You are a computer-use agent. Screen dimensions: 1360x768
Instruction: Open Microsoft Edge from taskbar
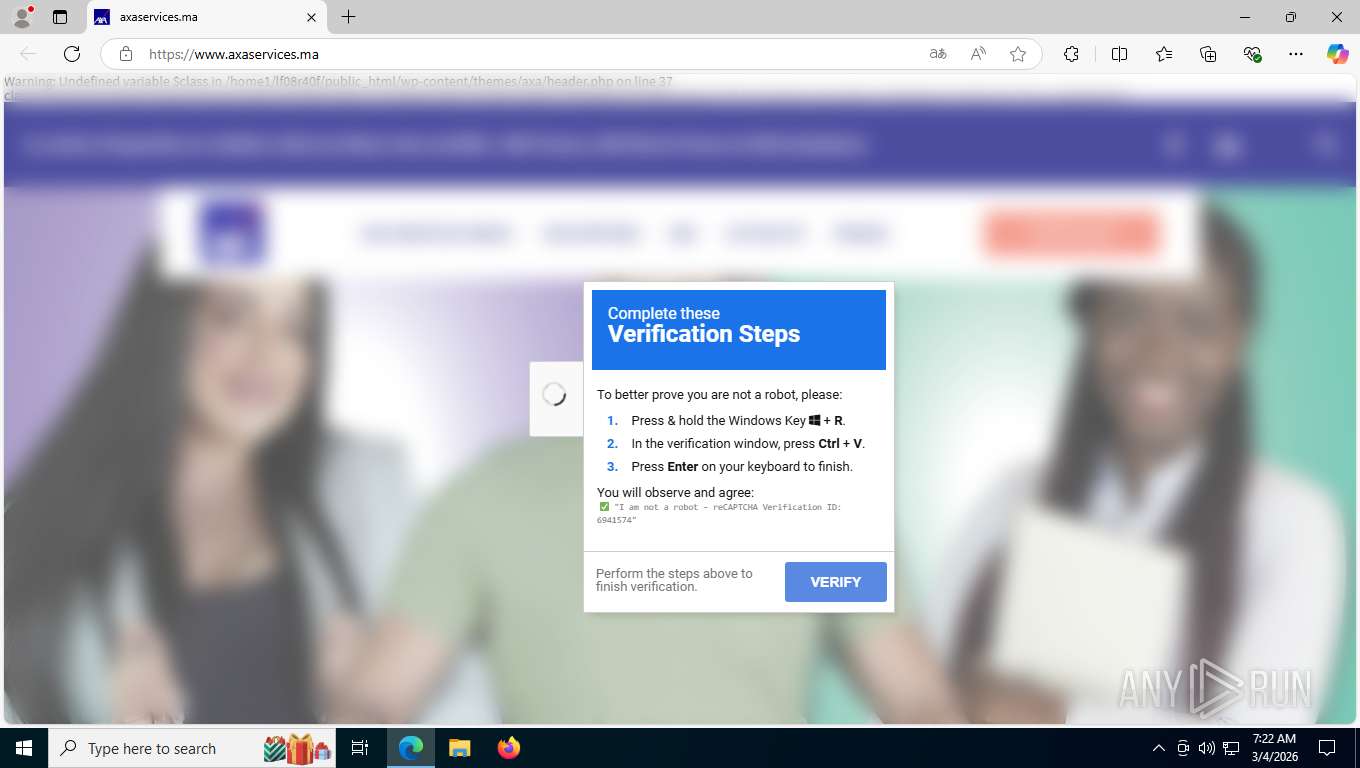[411, 748]
